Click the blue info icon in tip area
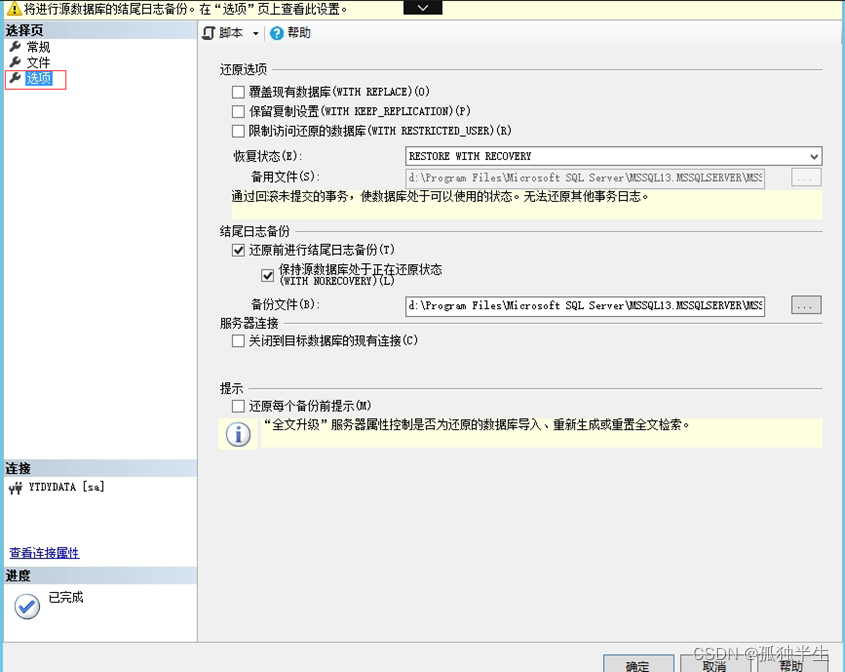 click(237, 432)
